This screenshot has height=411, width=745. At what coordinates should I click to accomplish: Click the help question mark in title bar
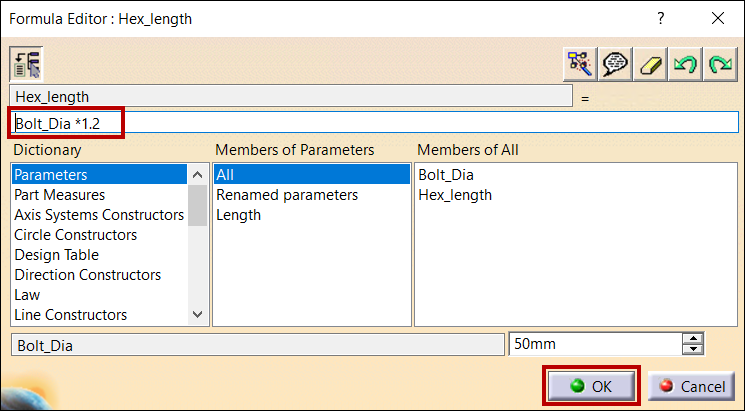660,18
